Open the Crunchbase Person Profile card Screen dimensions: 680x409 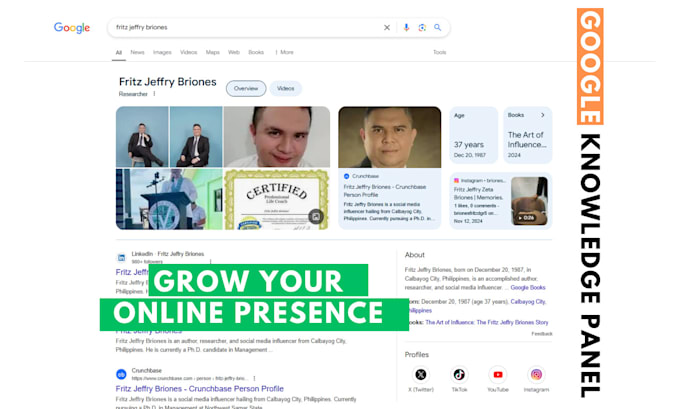pos(389,168)
